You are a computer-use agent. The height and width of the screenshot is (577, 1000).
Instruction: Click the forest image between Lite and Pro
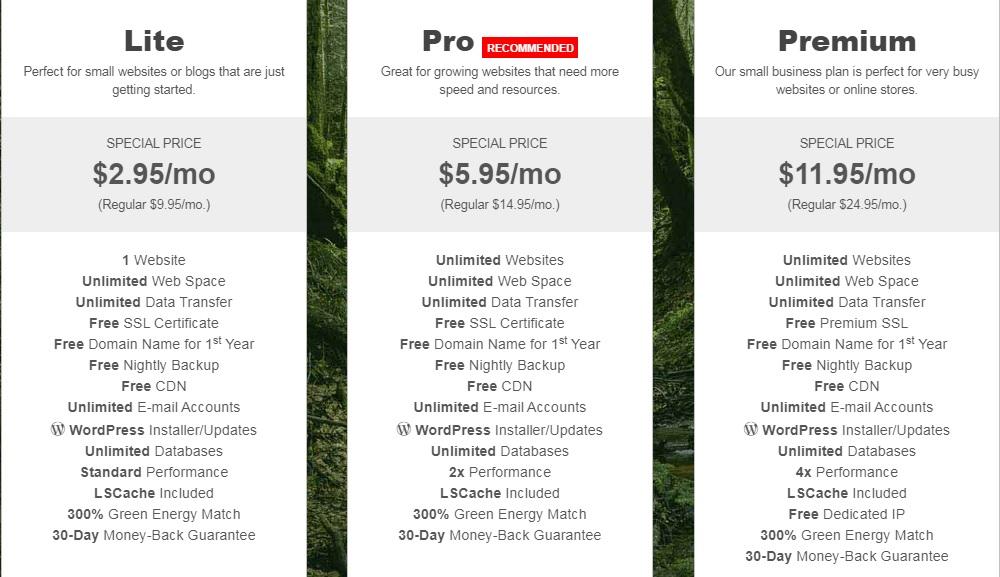(x=327, y=288)
